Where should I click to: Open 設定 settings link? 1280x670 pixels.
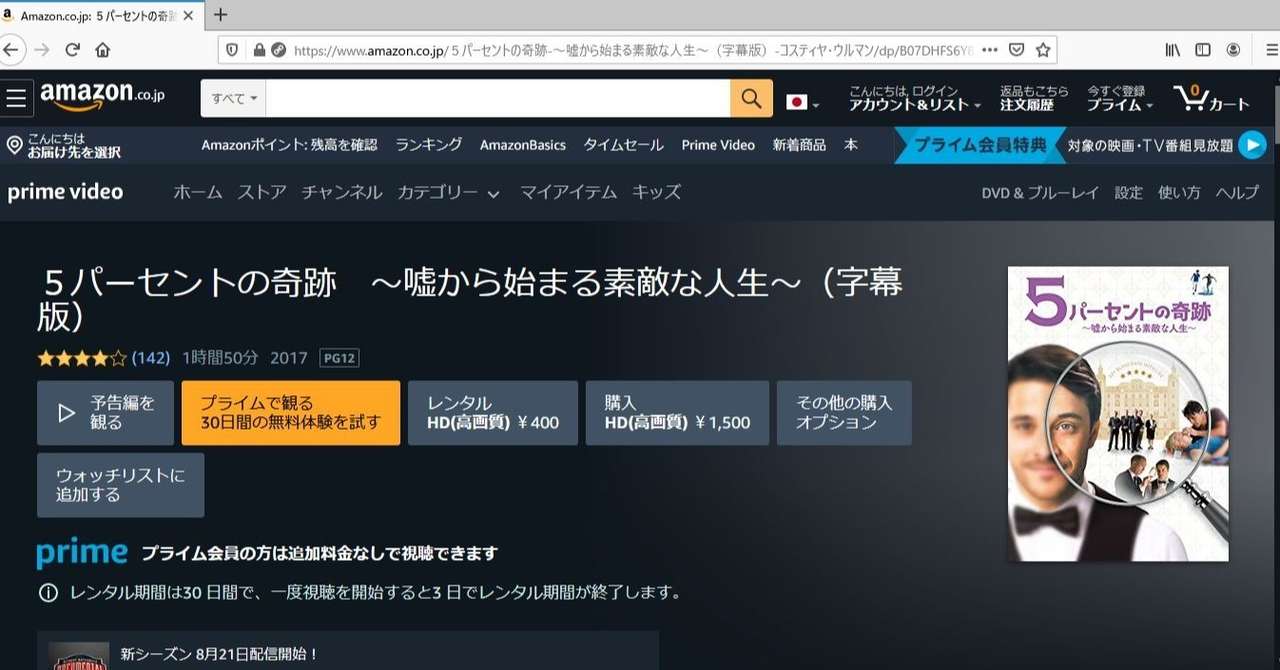1128,193
